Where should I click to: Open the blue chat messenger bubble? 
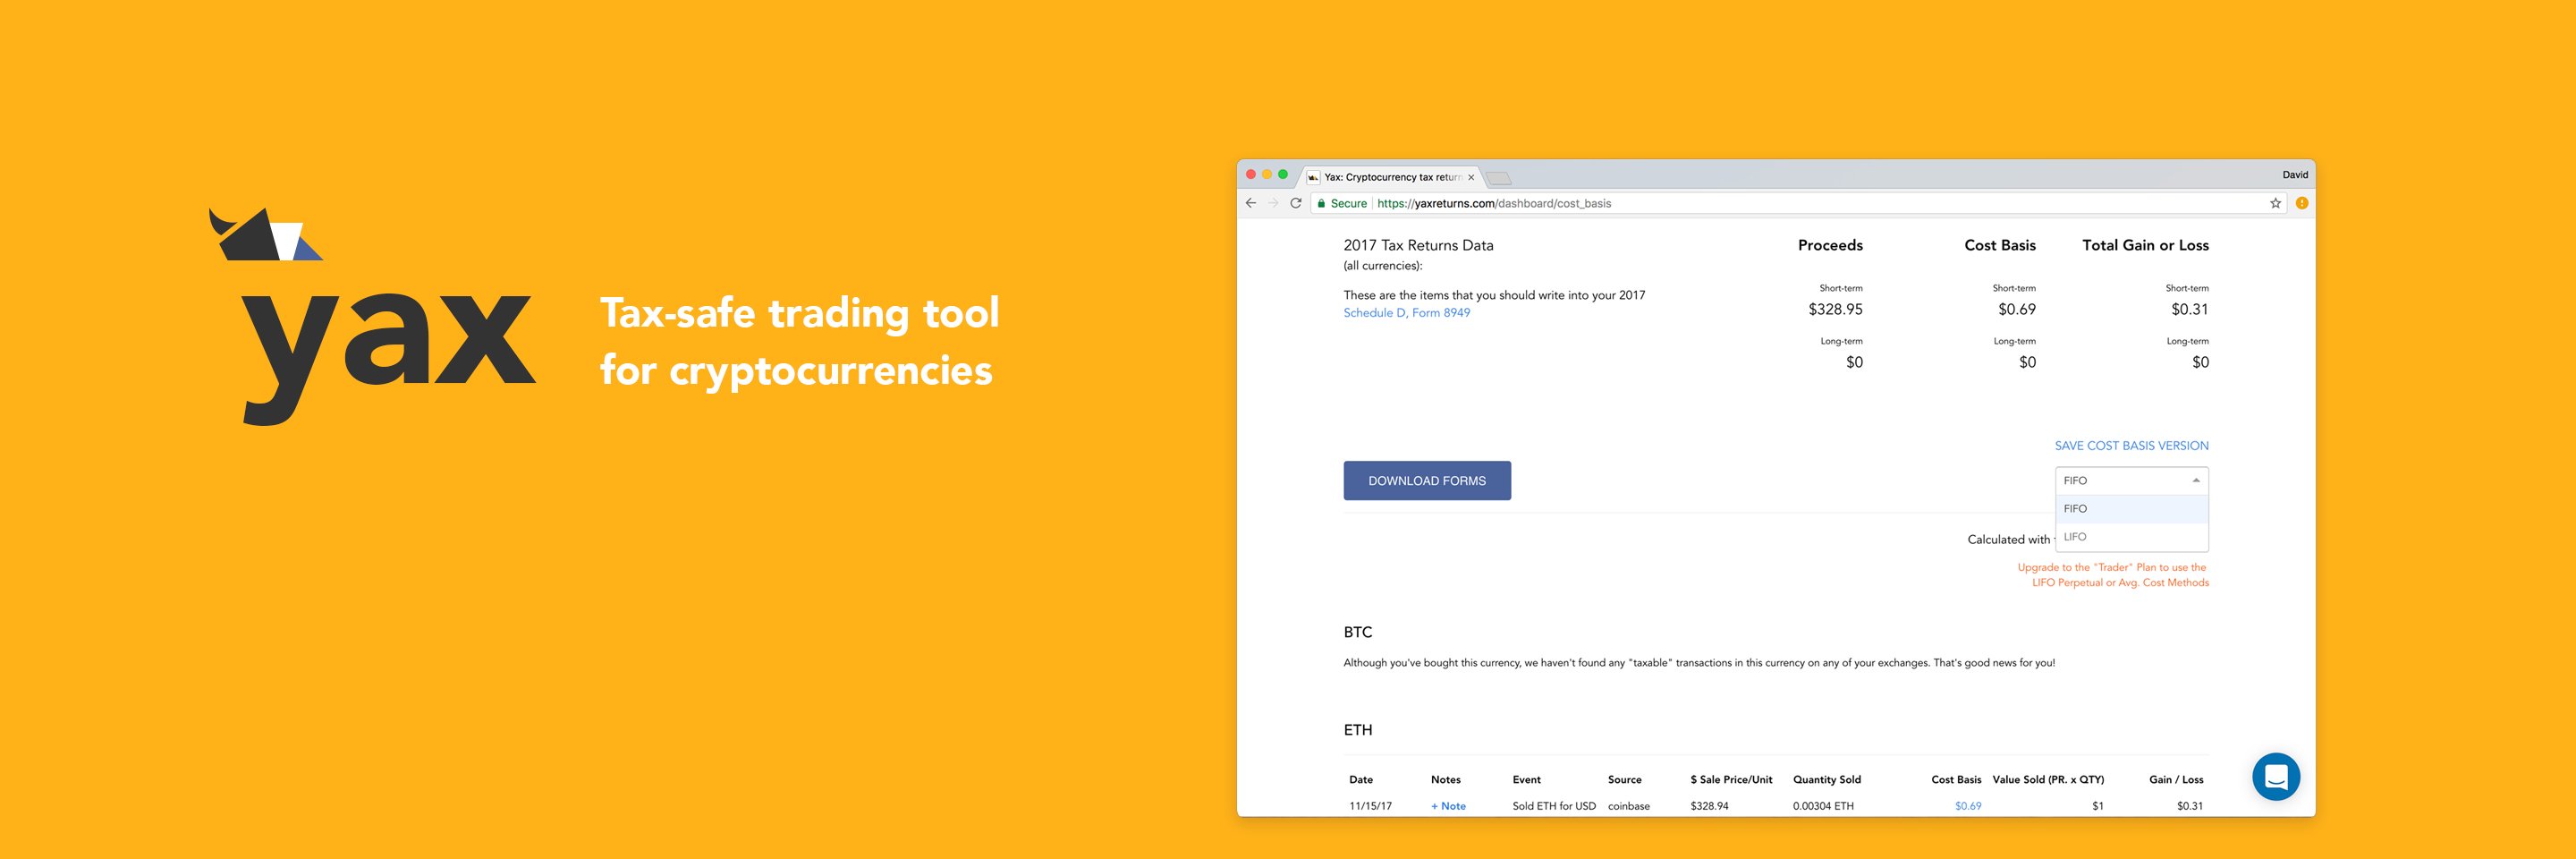[x=2276, y=777]
